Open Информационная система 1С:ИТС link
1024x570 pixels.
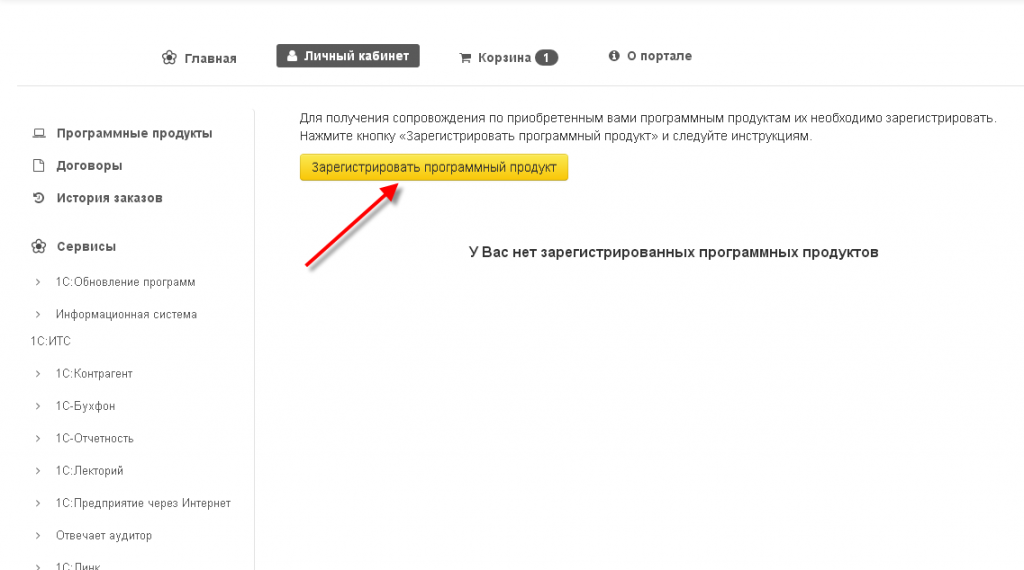126,314
